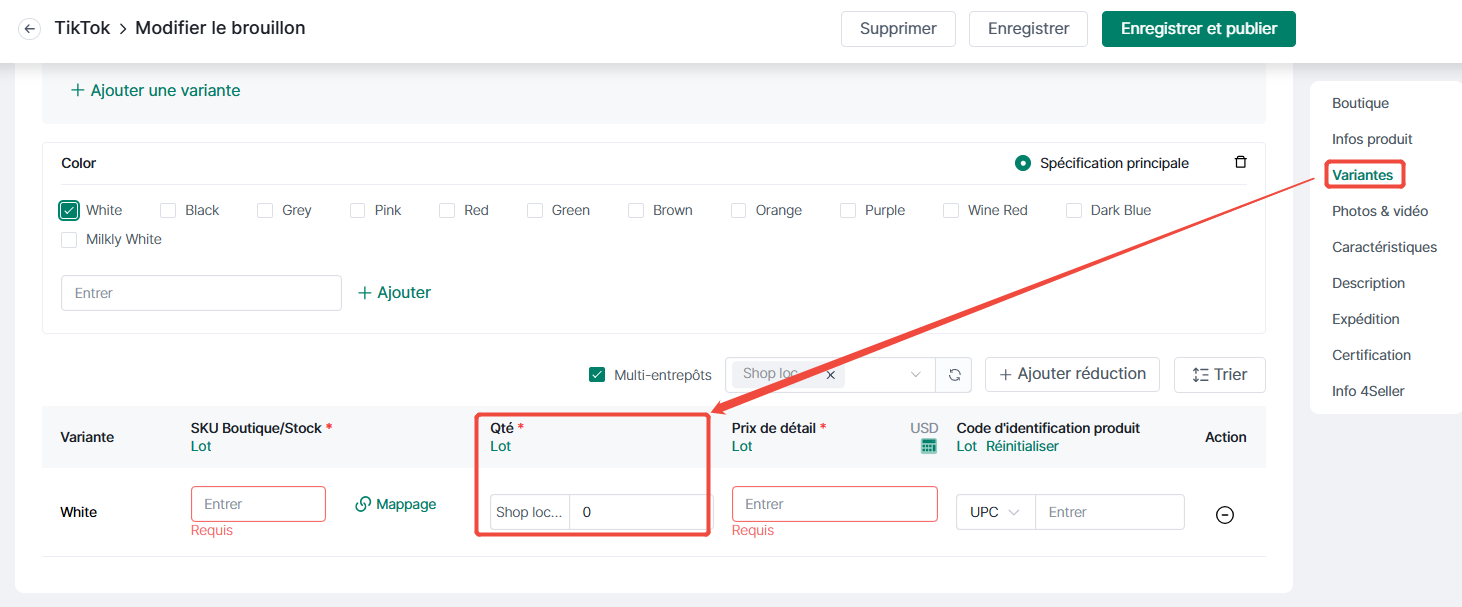This screenshot has height=607, width=1462.
Task: Check the Black color option
Action: coord(168,210)
